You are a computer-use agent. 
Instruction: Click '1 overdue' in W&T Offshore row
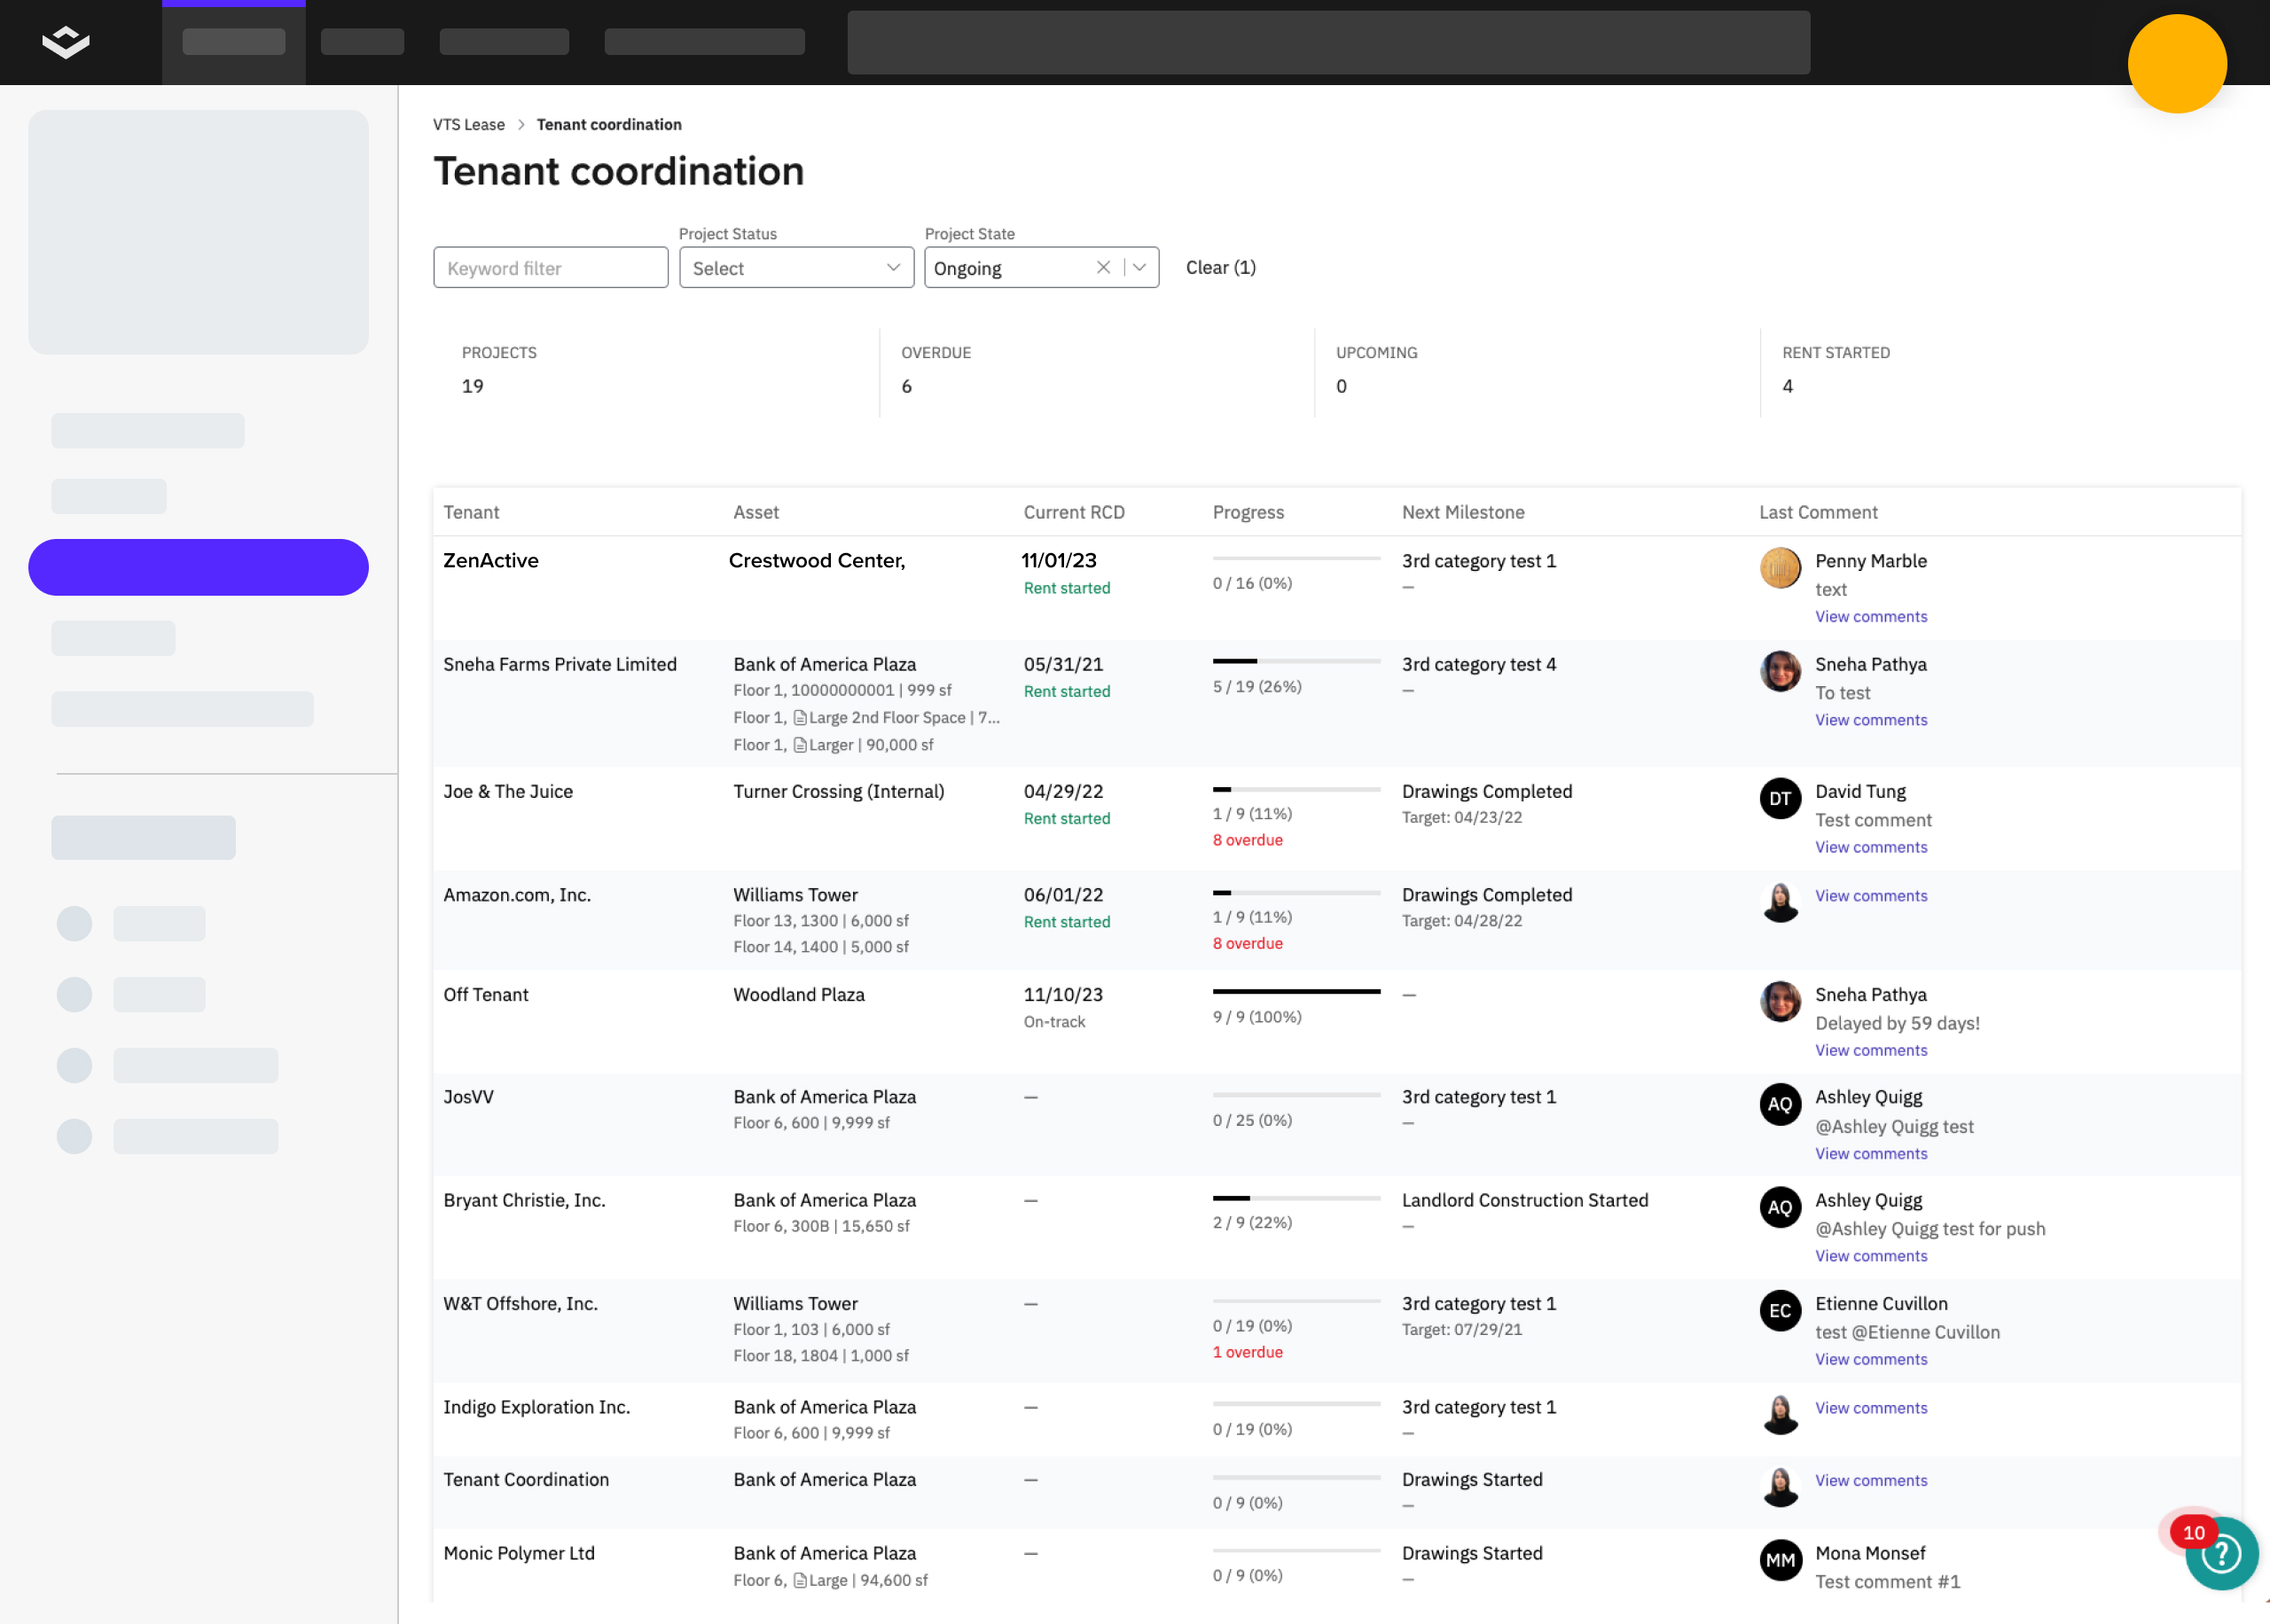tap(1247, 1352)
